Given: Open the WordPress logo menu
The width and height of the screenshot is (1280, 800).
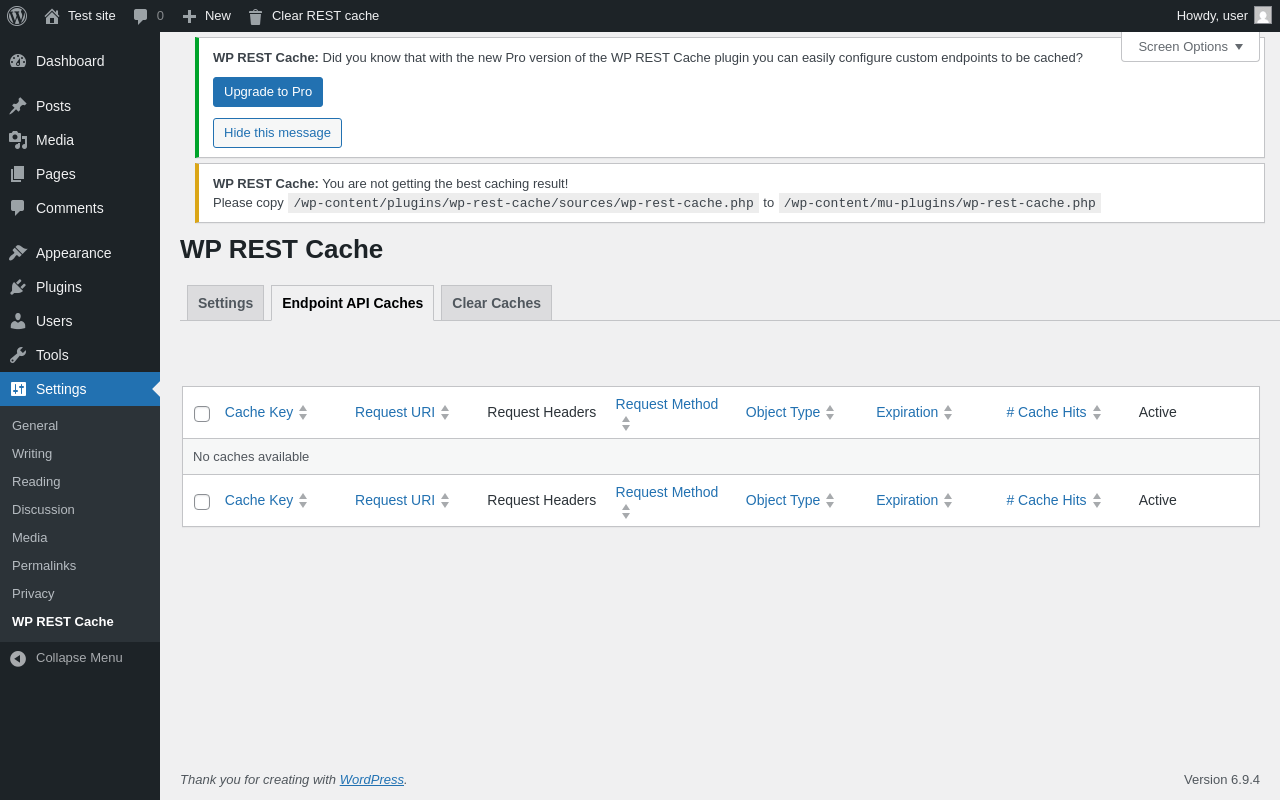Looking at the screenshot, I should pyautogui.click(x=17, y=16).
